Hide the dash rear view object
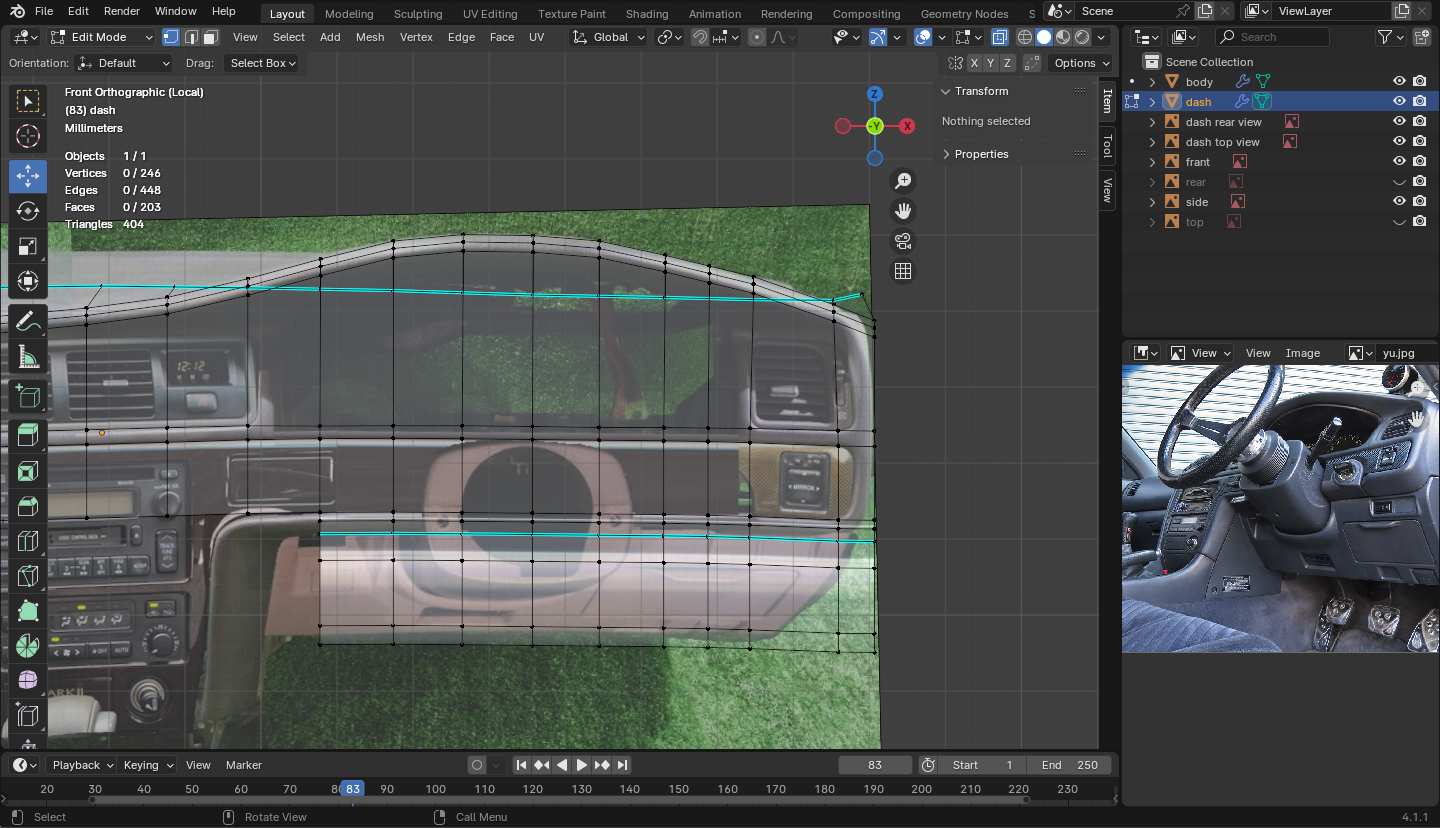 tap(1399, 122)
